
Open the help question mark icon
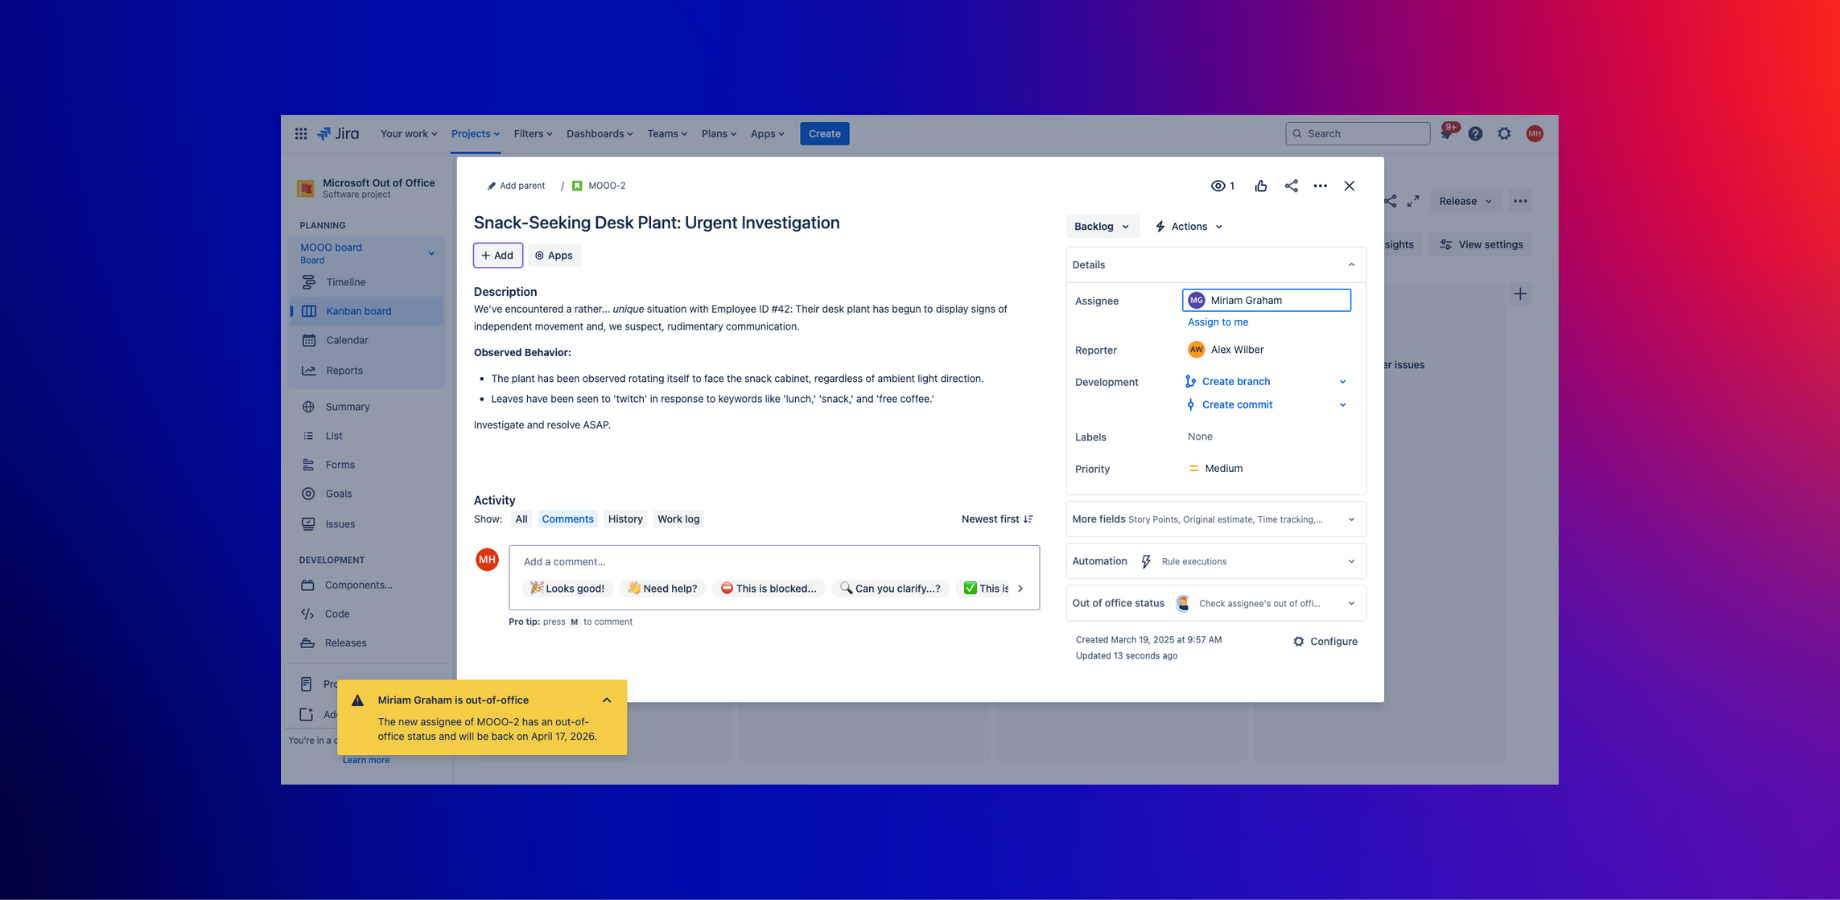coord(1475,134)
